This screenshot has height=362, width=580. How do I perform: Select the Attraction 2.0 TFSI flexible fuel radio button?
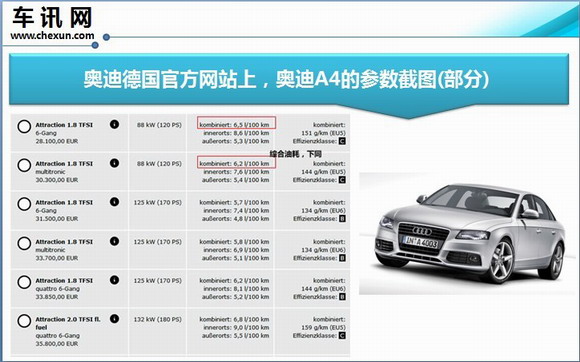point(24,321)
